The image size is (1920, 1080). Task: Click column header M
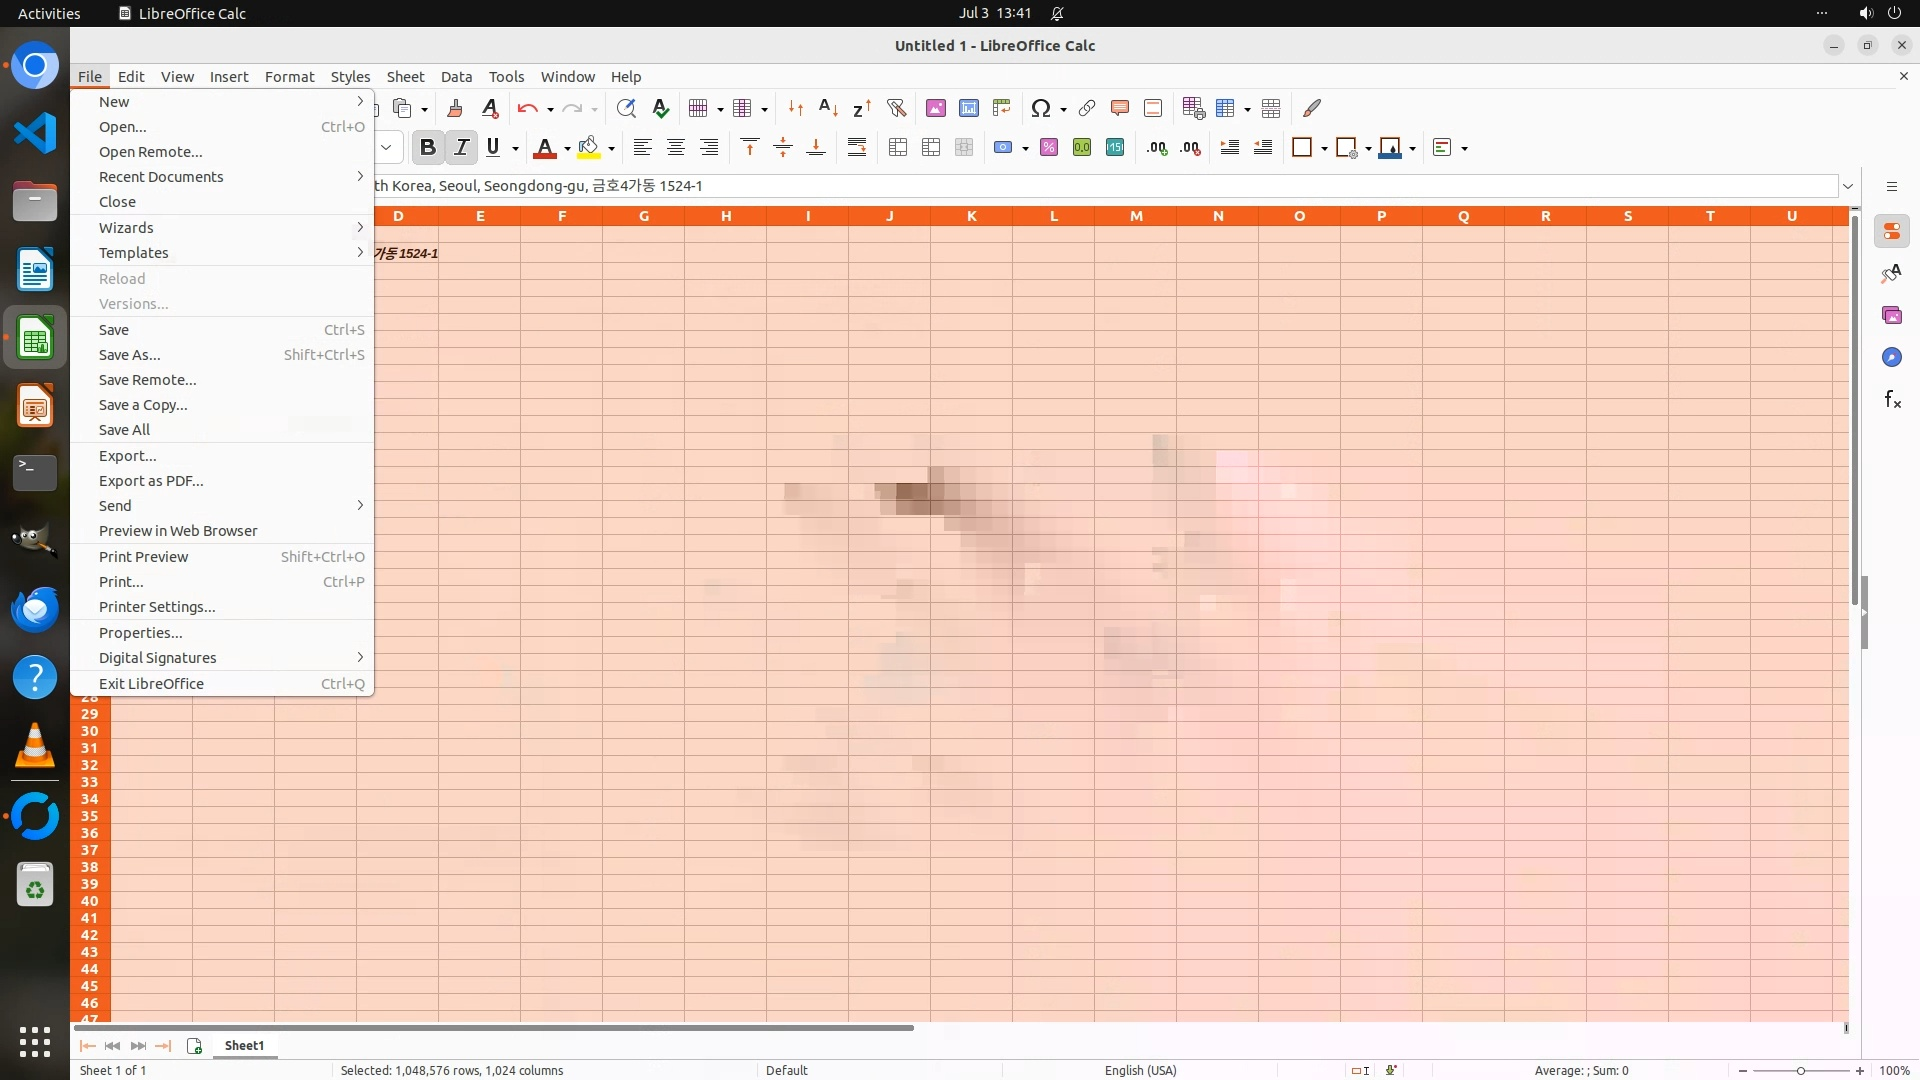pyautogui.click(x=1136, y=216)
